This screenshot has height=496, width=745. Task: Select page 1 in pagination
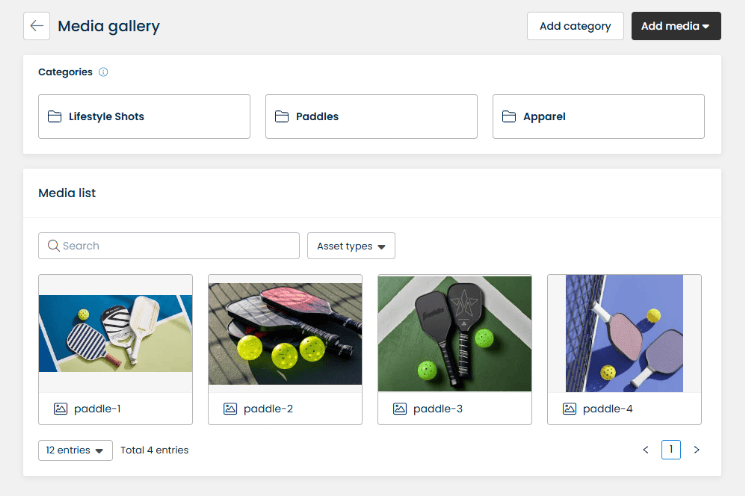click(671, 450)
